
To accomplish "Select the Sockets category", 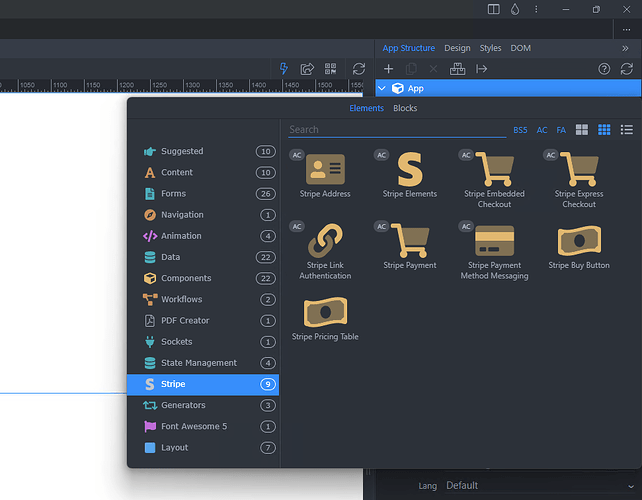I will click(203, 342).
